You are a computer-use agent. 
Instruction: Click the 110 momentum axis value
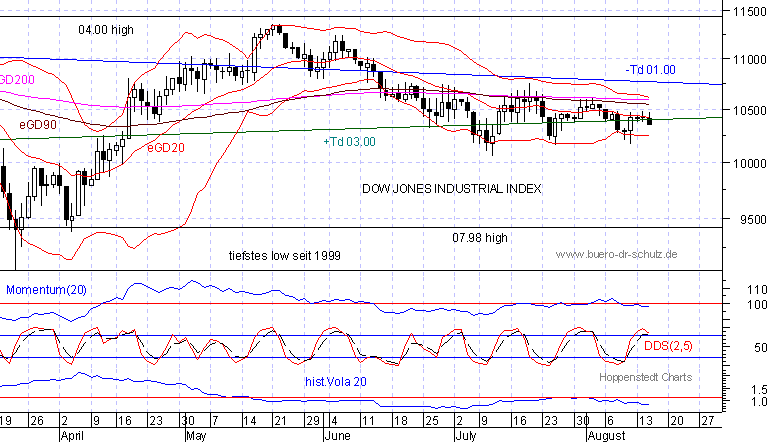click(757, 290)
